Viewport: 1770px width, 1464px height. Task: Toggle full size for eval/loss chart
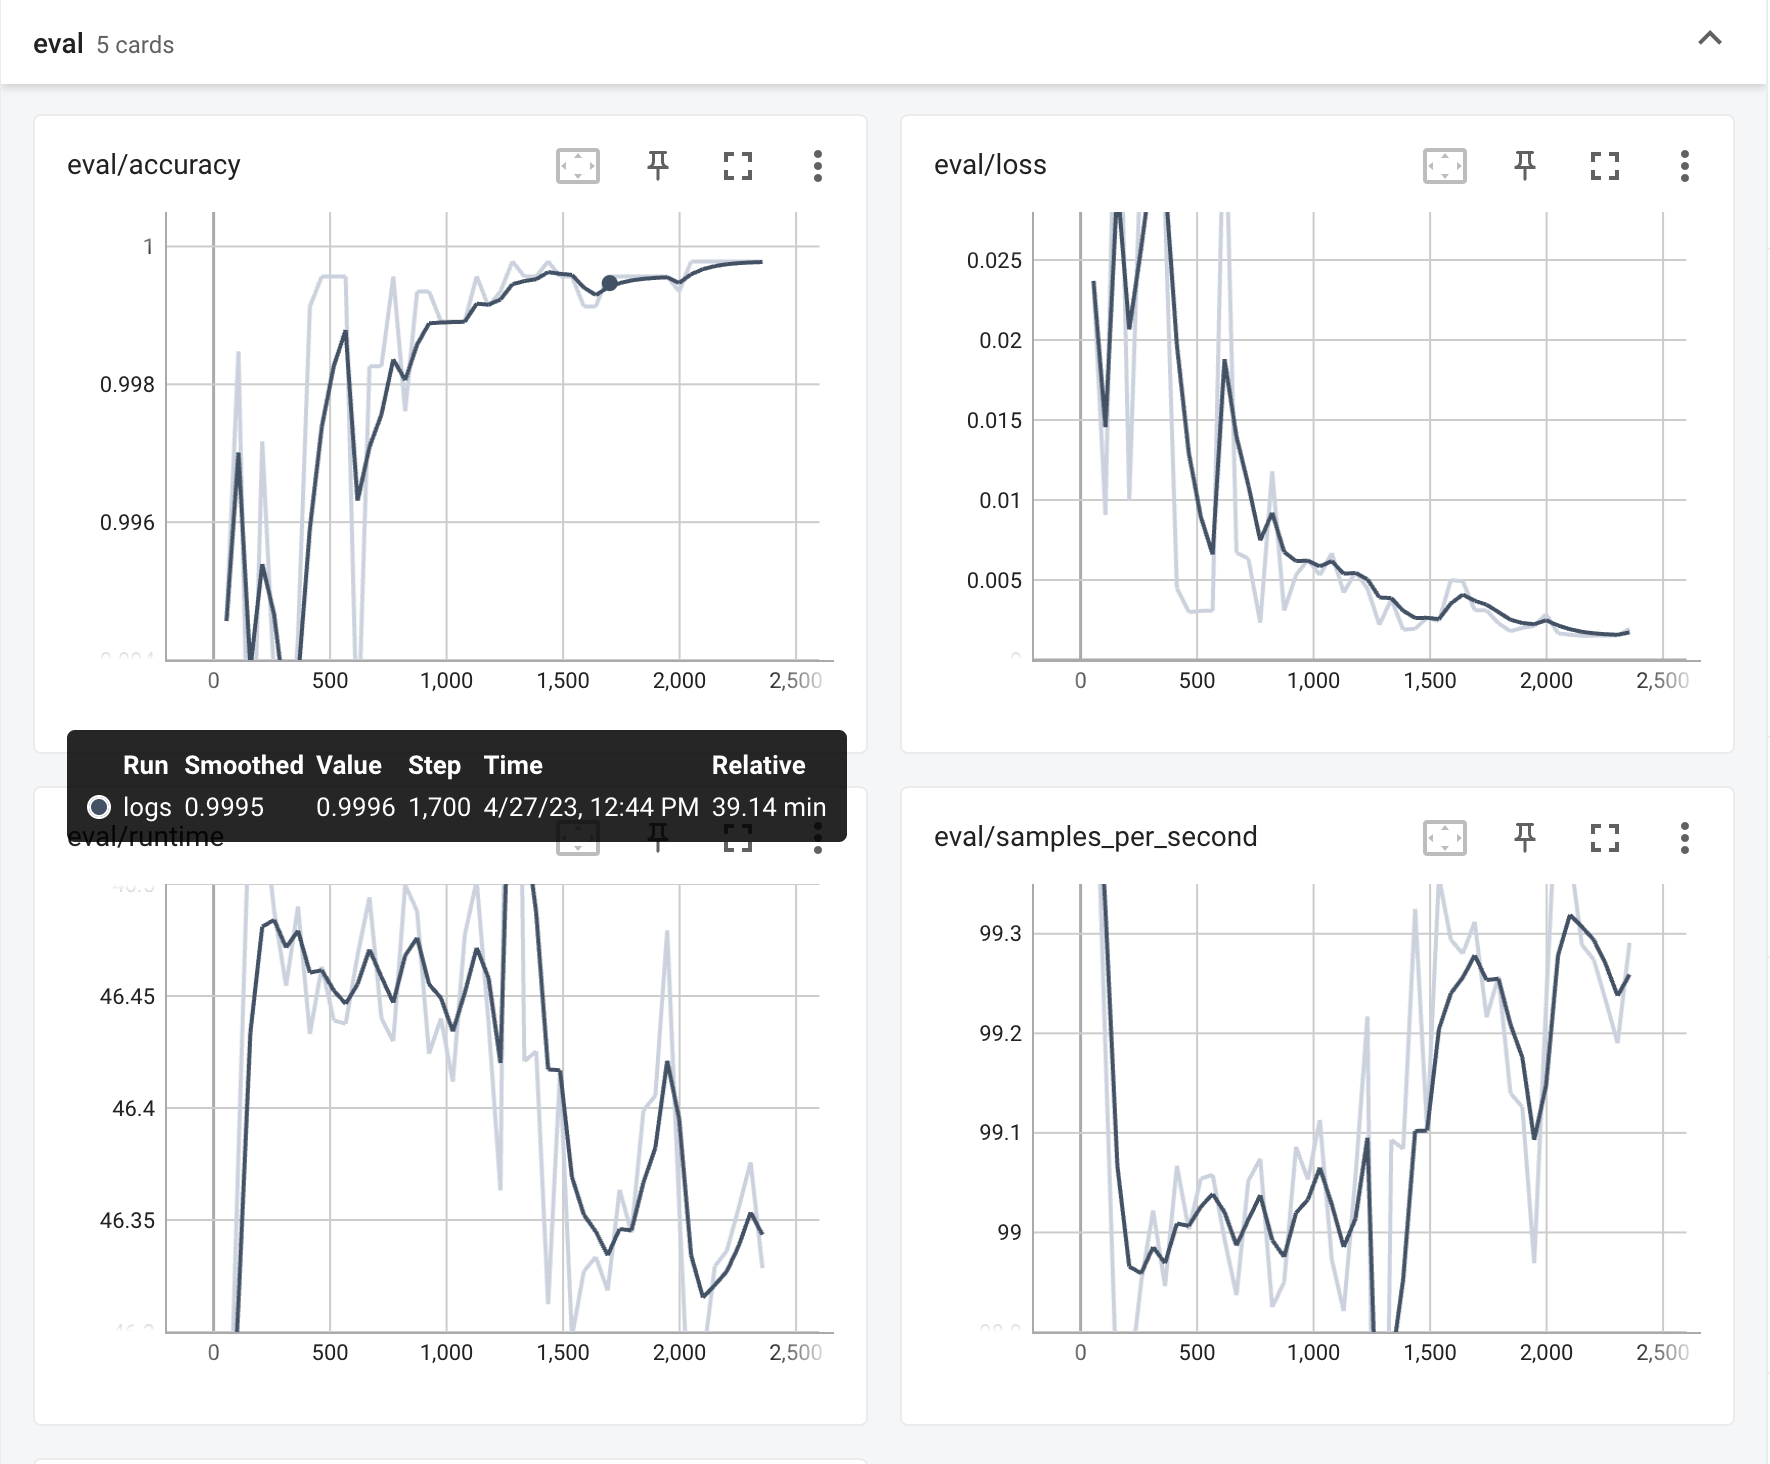1605,166
